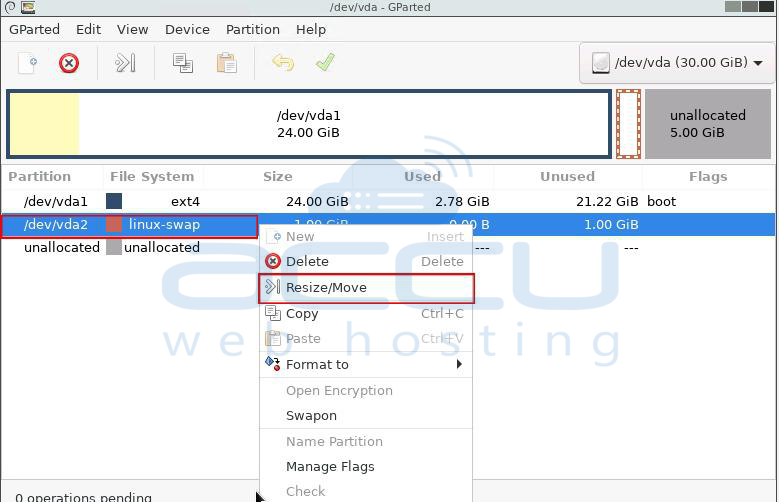
Task: Choose Resize/Move in the context menu
Action: point(366,288)
